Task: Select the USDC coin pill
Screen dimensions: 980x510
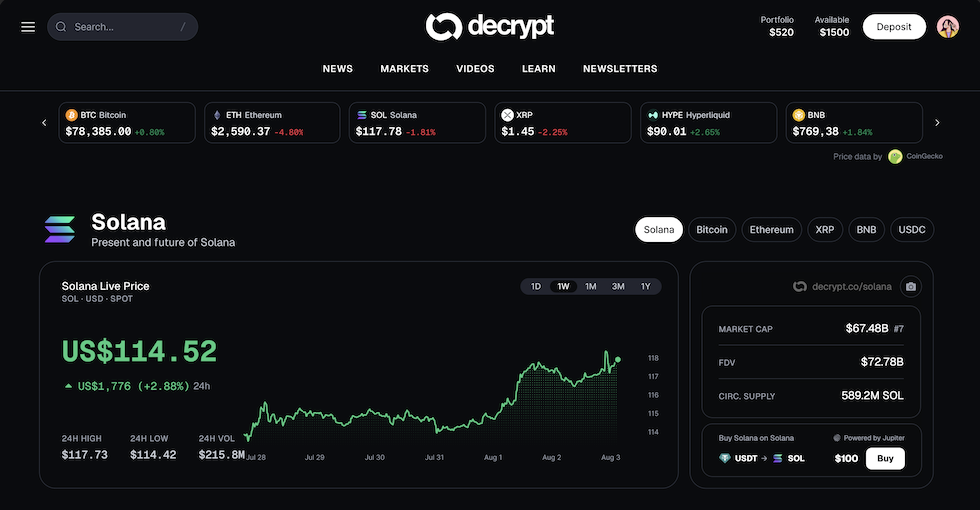Action: pos(912,229)
